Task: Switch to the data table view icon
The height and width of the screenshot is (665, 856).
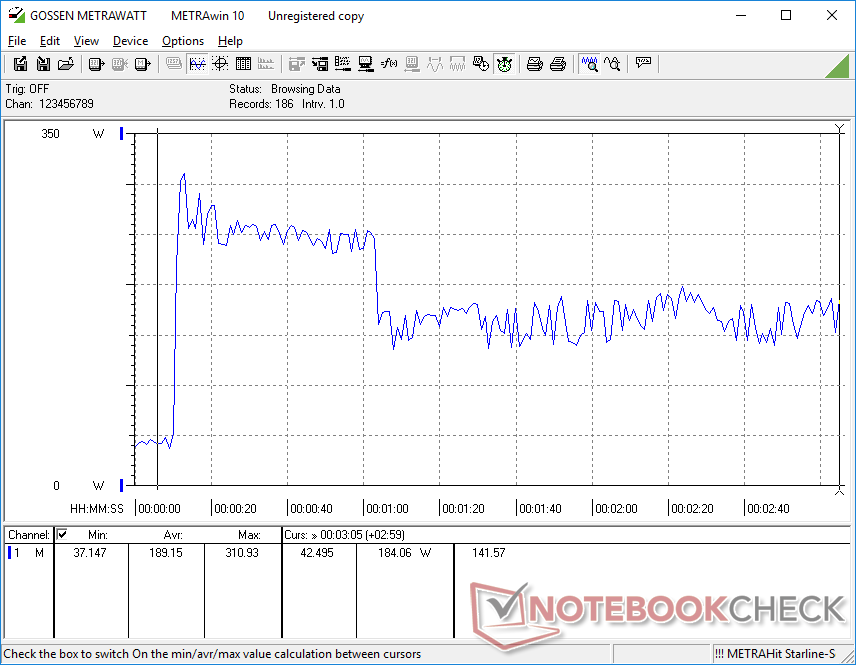Action: 243,64
